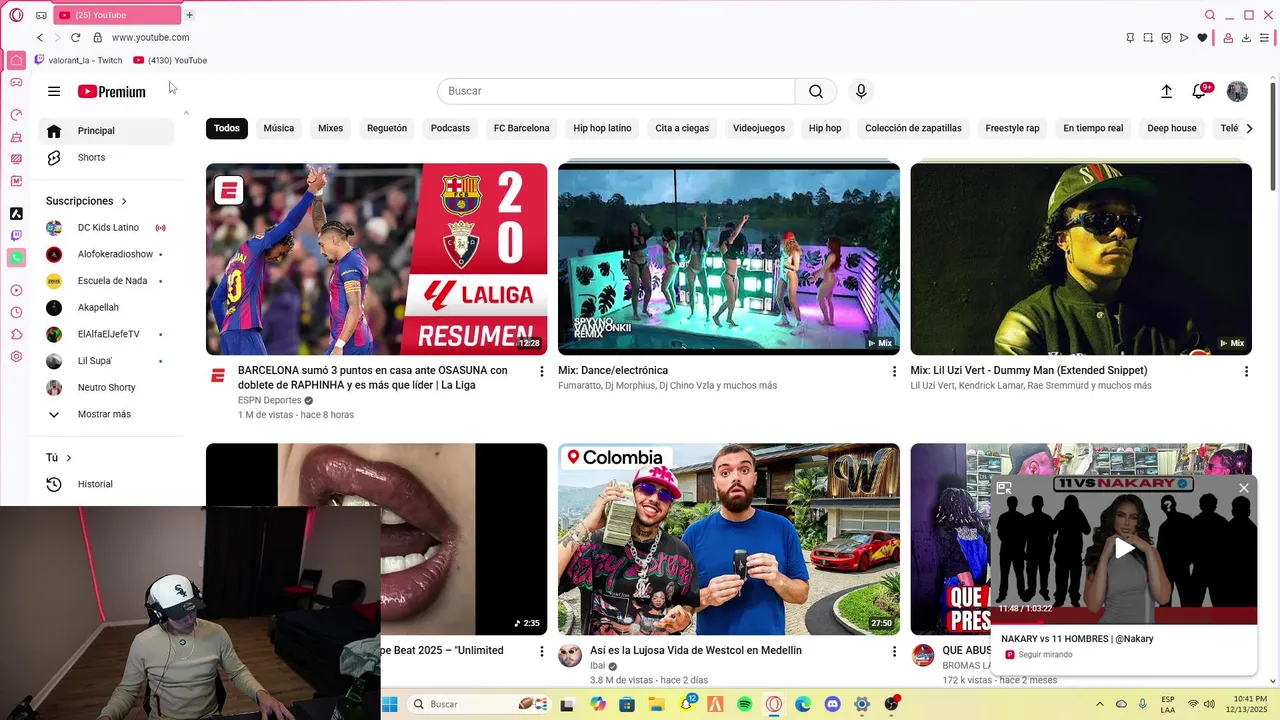The height and width of the screenshot is (720, 1280).
Task: Open Opera sidebar history clock
Action: pos(16,313)
